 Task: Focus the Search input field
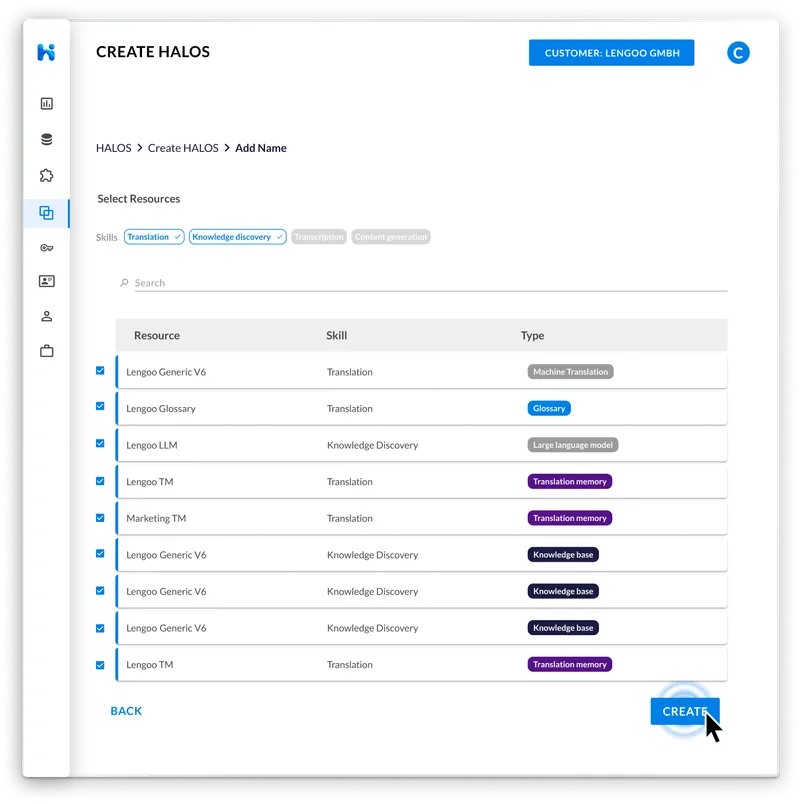click(431, 283)
